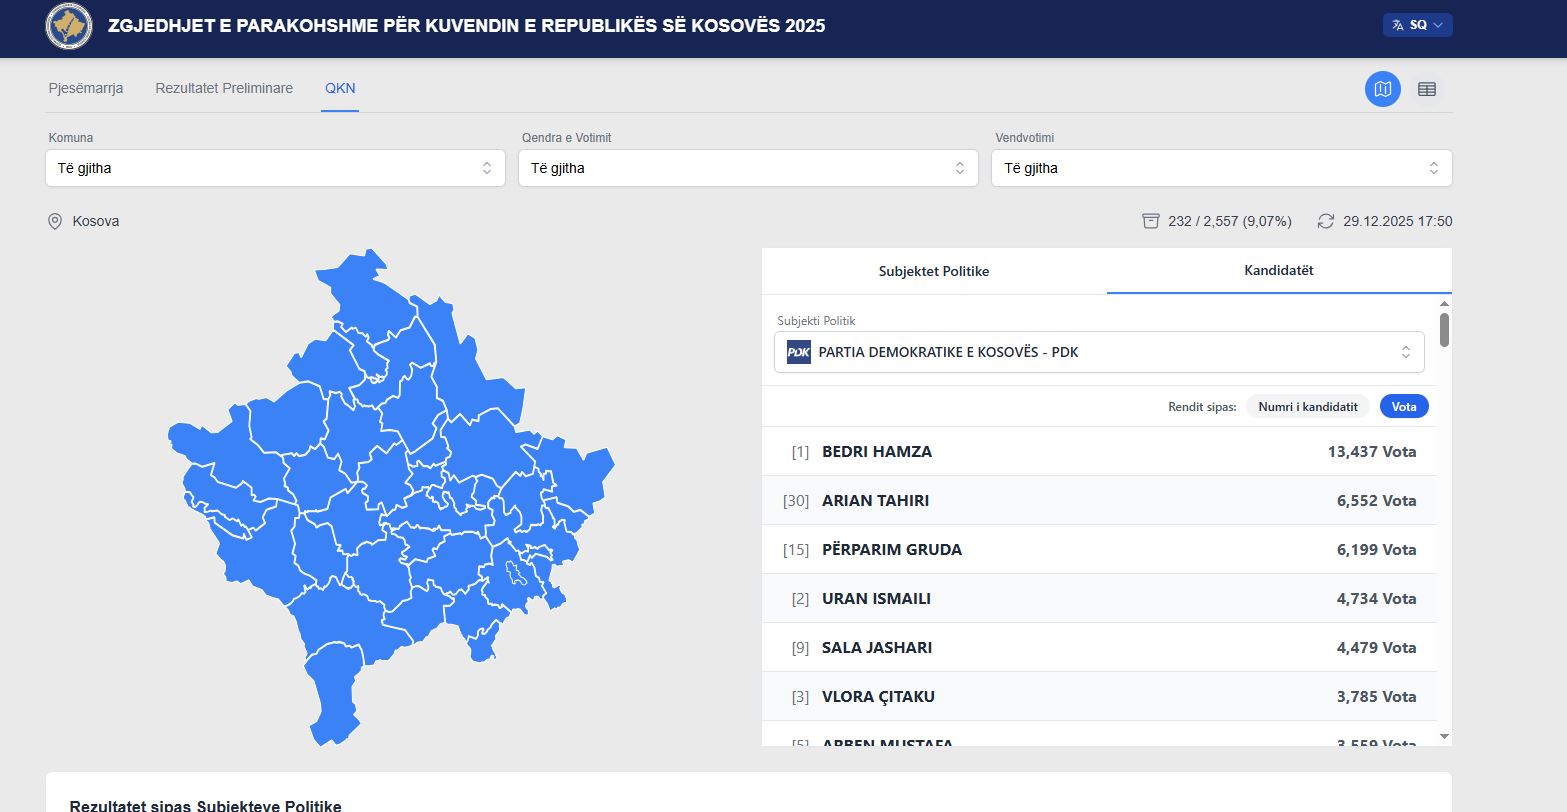Click the PDK party logo
Screen dimensions: 1567x812
(x=799, y=352)
